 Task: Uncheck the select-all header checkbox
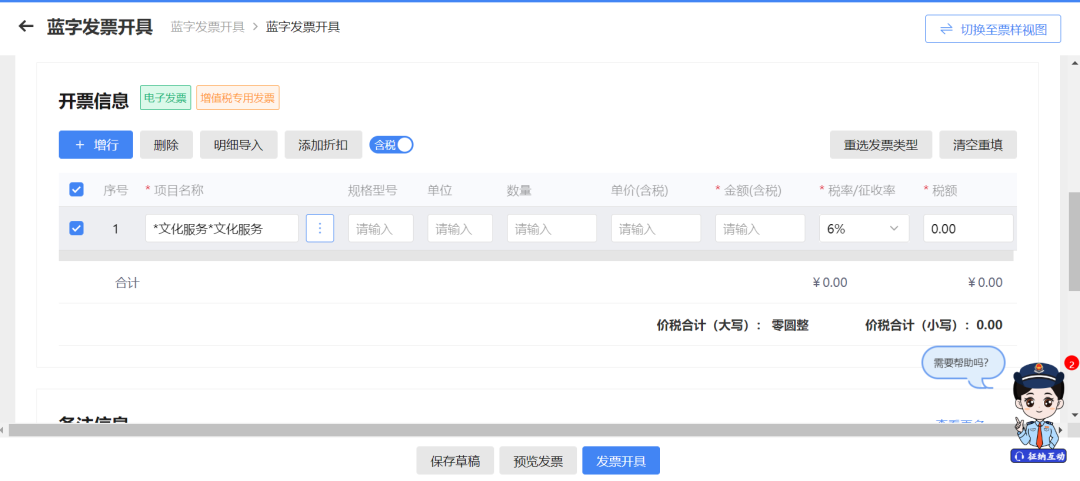point(76,190)
